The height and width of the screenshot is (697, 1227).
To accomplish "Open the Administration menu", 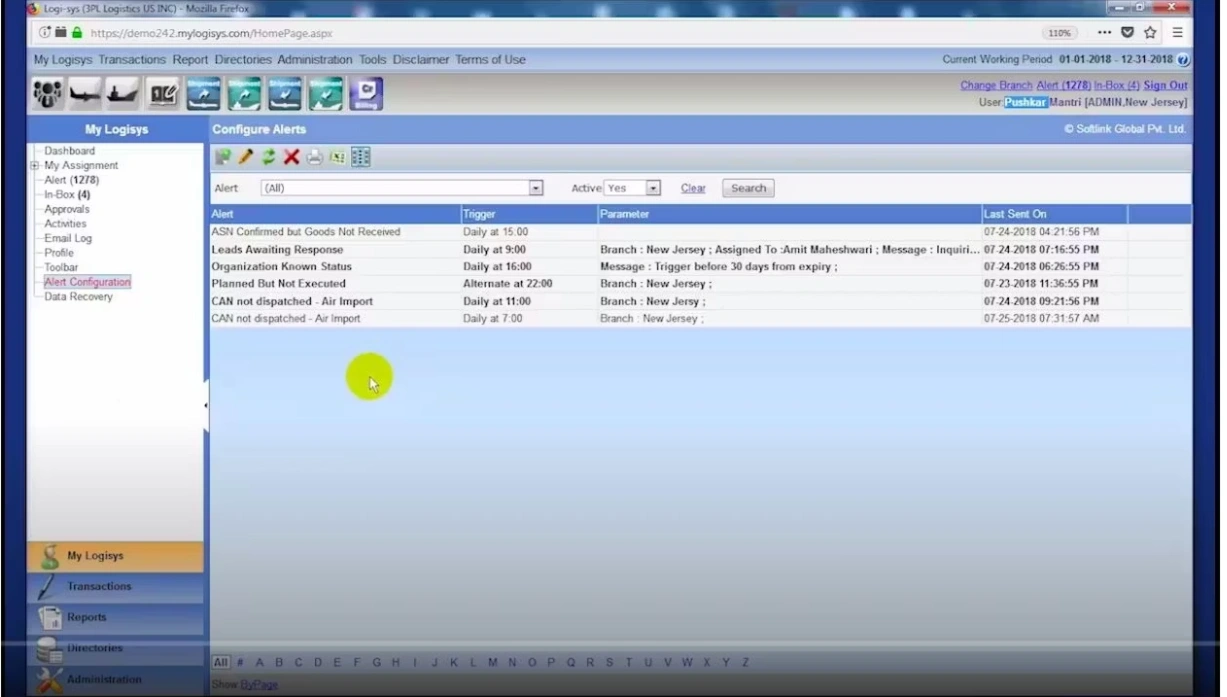I will (315, 59).
